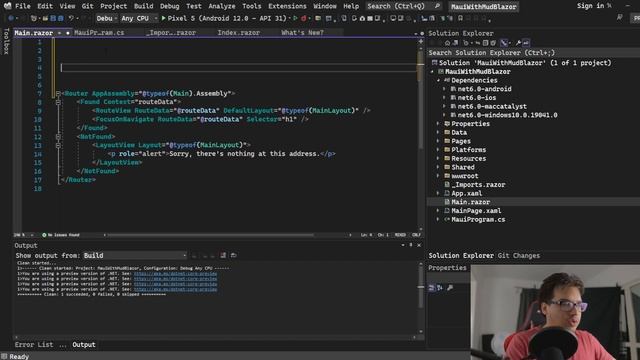Image resolution: width=640 pixels, height=360 pixels.
Task: Open the Extensions menu
Action: point(287,6)
